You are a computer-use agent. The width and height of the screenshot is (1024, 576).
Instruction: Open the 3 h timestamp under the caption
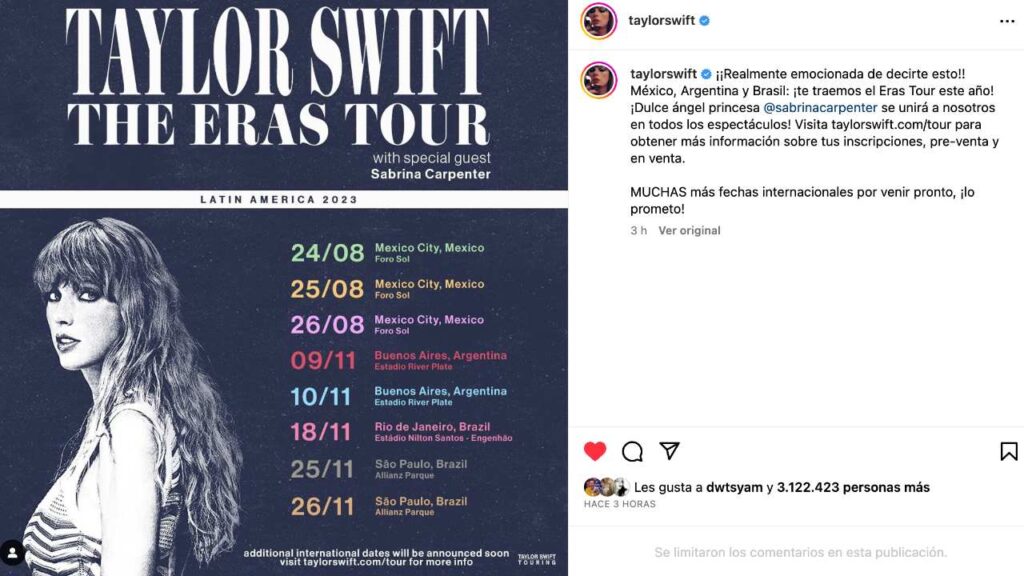click(639, 231)
